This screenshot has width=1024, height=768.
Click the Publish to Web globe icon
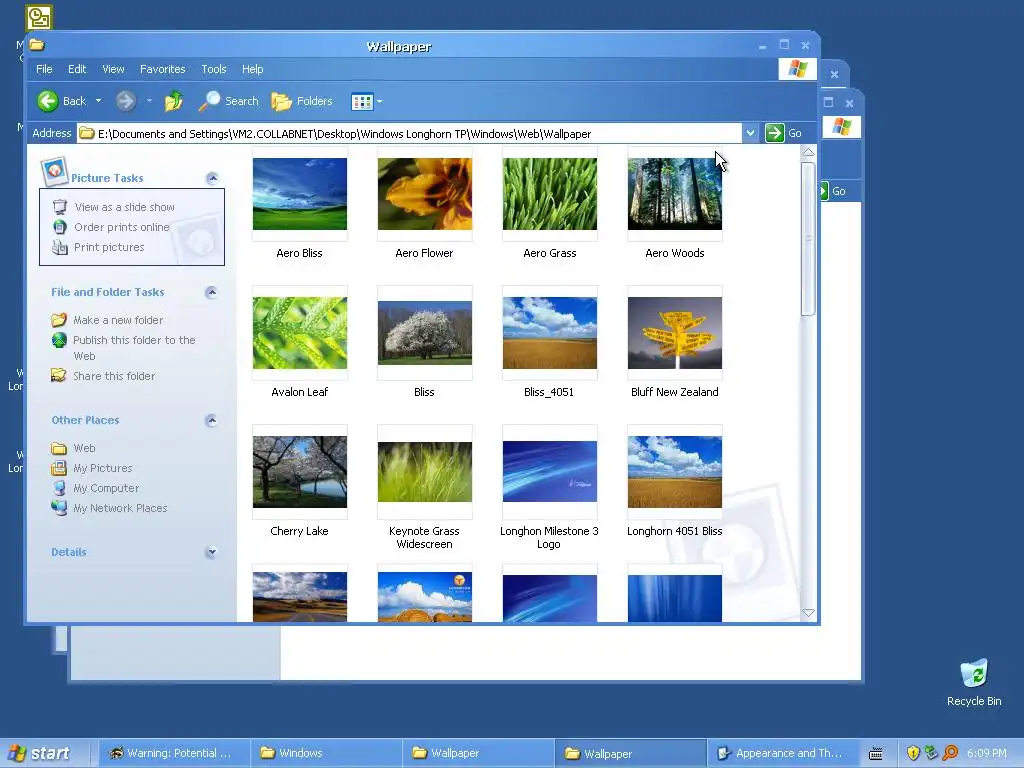59,340
